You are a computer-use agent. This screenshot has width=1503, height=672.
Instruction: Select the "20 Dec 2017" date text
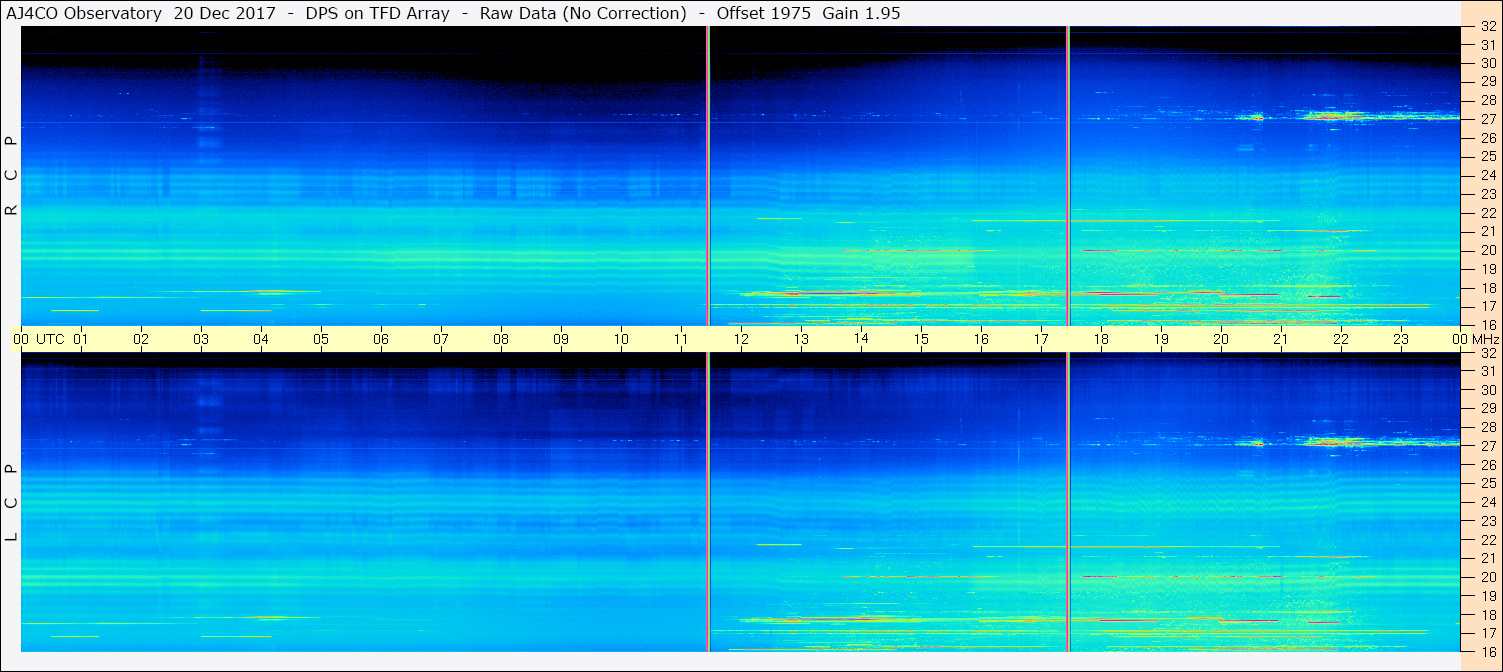223,13
